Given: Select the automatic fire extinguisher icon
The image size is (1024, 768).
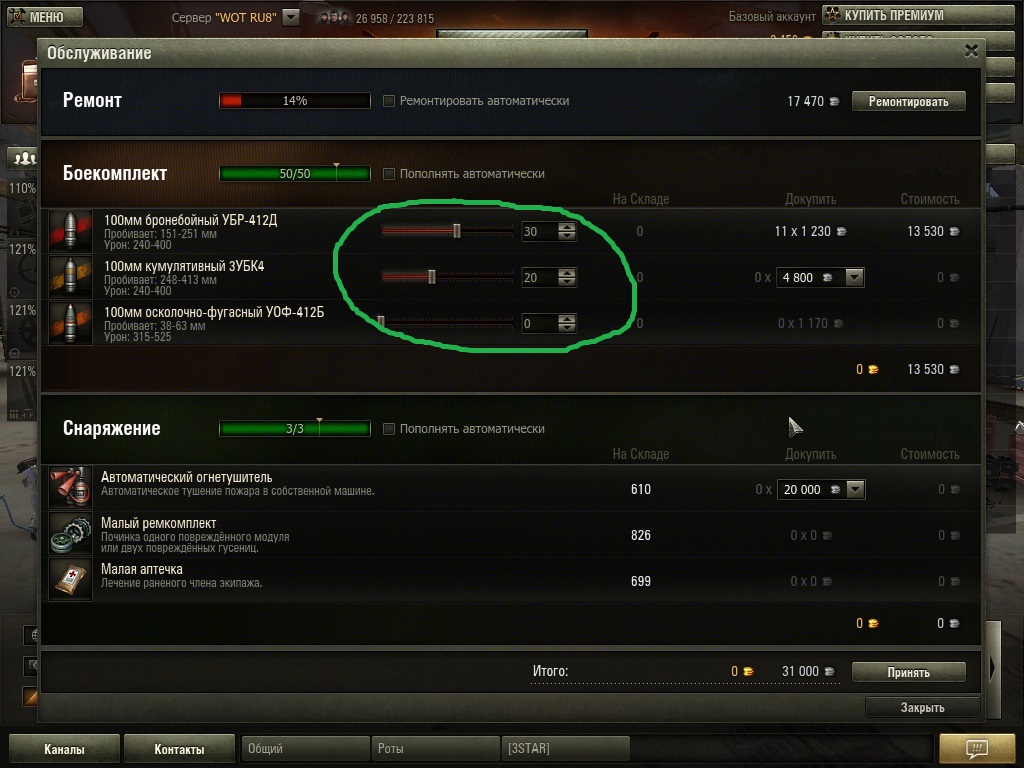Looking at the screenshot, I should coord(71,488).
